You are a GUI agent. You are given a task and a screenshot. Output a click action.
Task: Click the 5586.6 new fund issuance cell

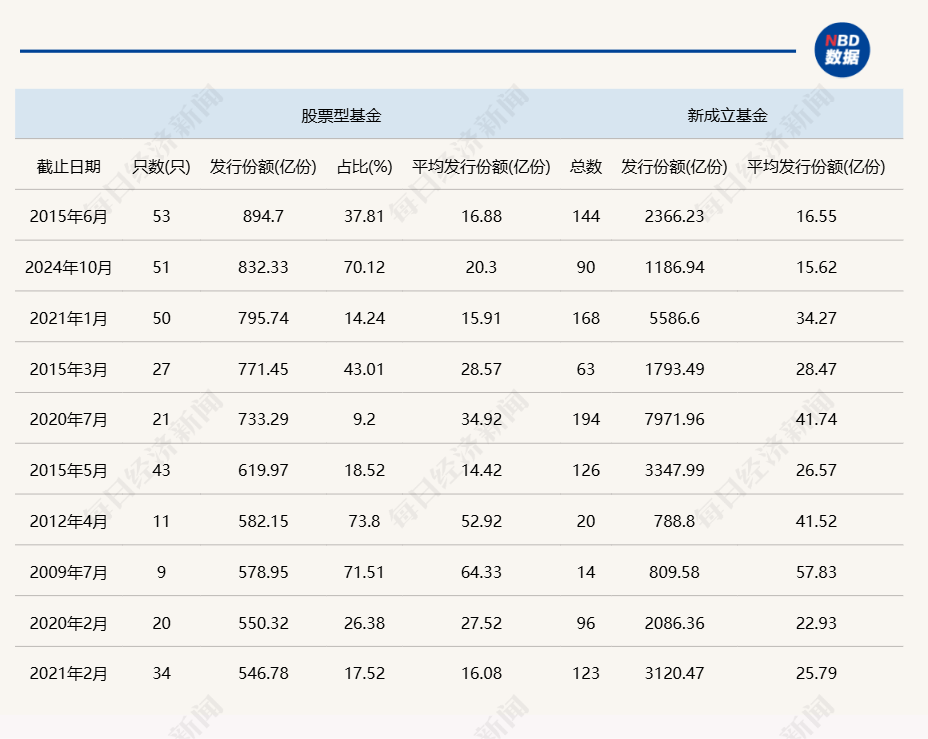point(675,318)
